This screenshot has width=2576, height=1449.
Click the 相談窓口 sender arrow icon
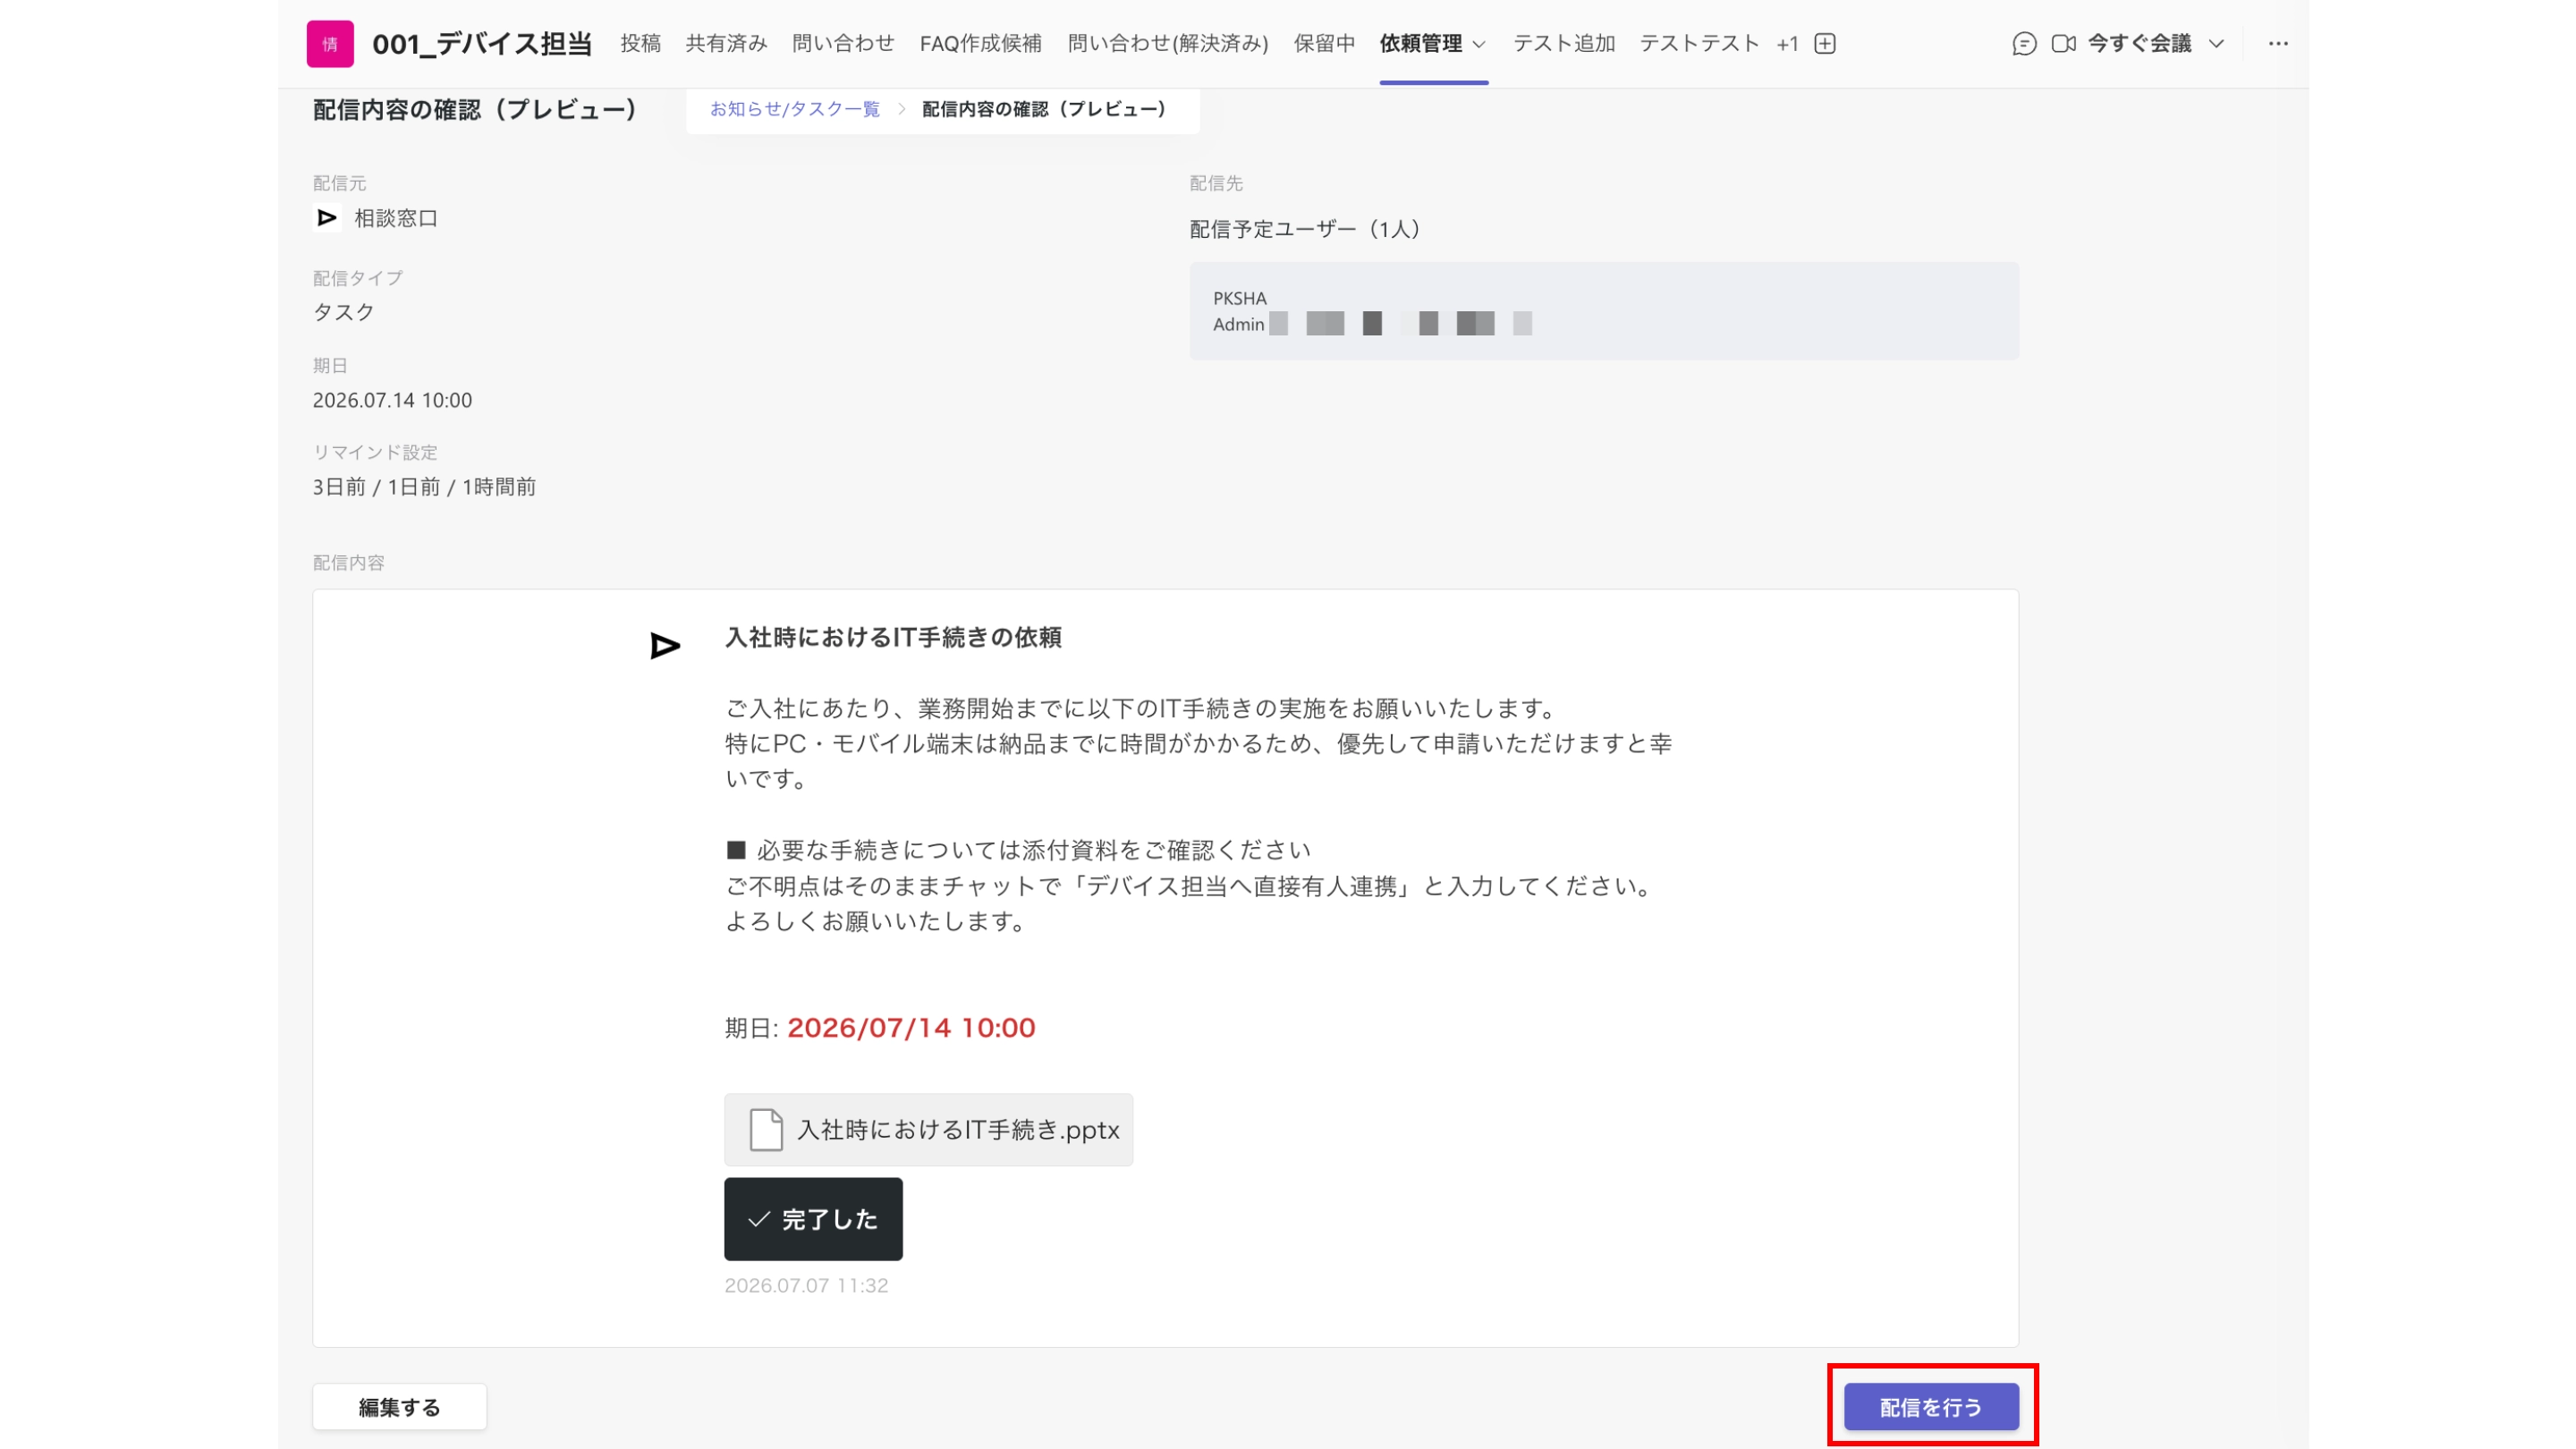327,218
